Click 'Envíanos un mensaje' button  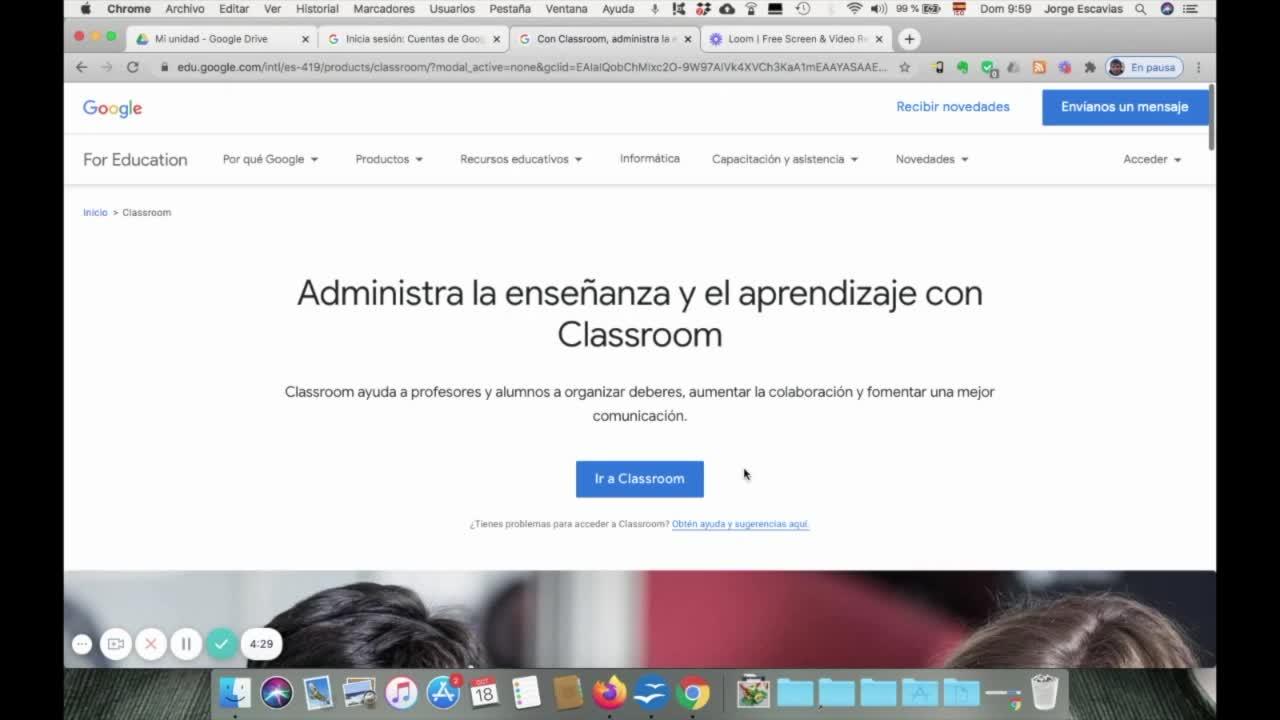point(1125,107)
